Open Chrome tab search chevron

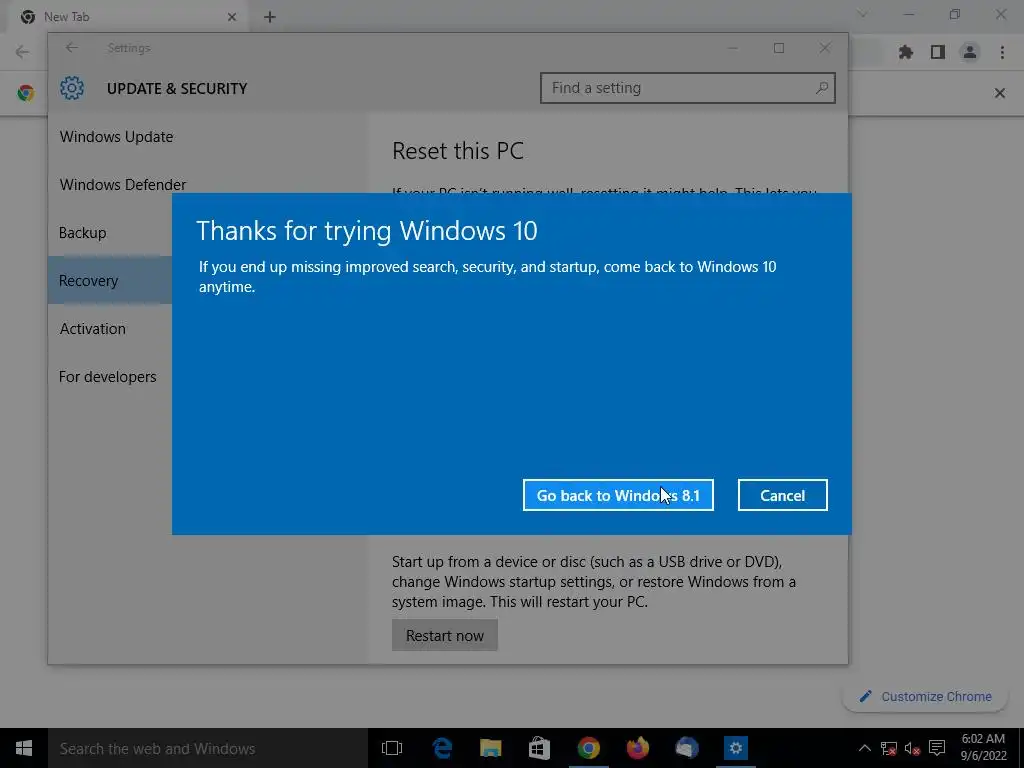coord(862,14)
